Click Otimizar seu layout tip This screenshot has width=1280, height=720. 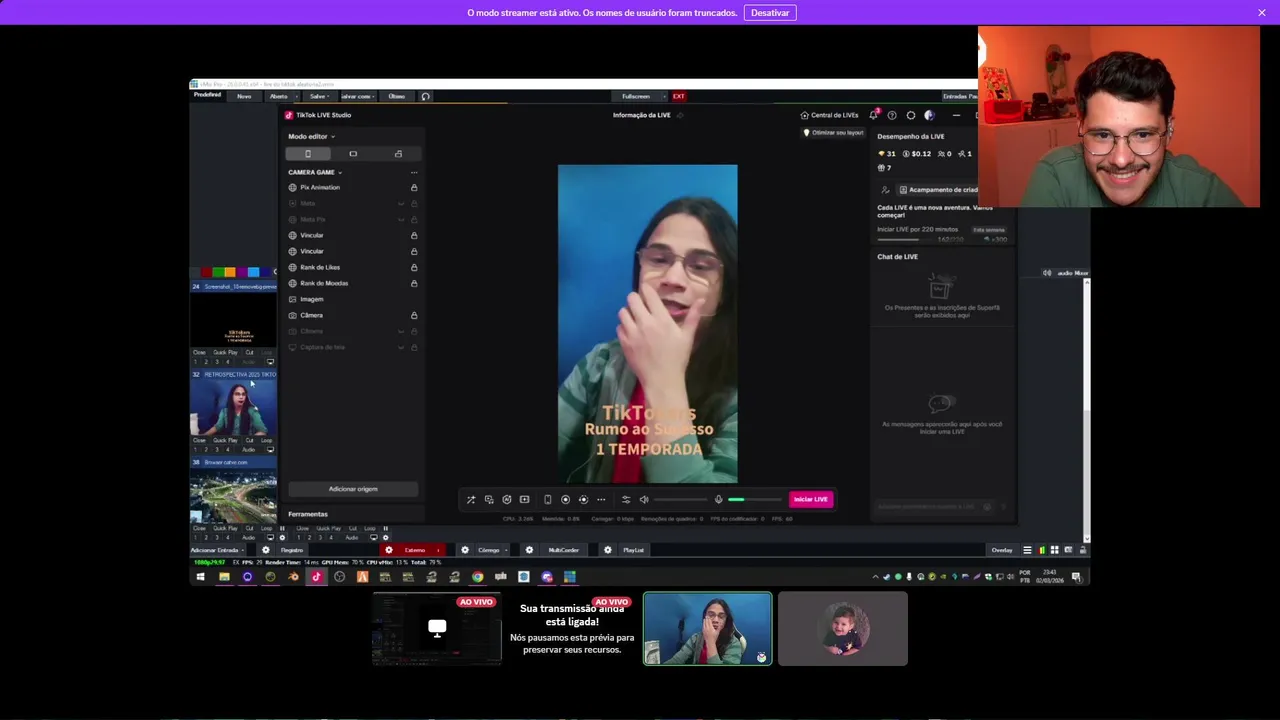834,133
